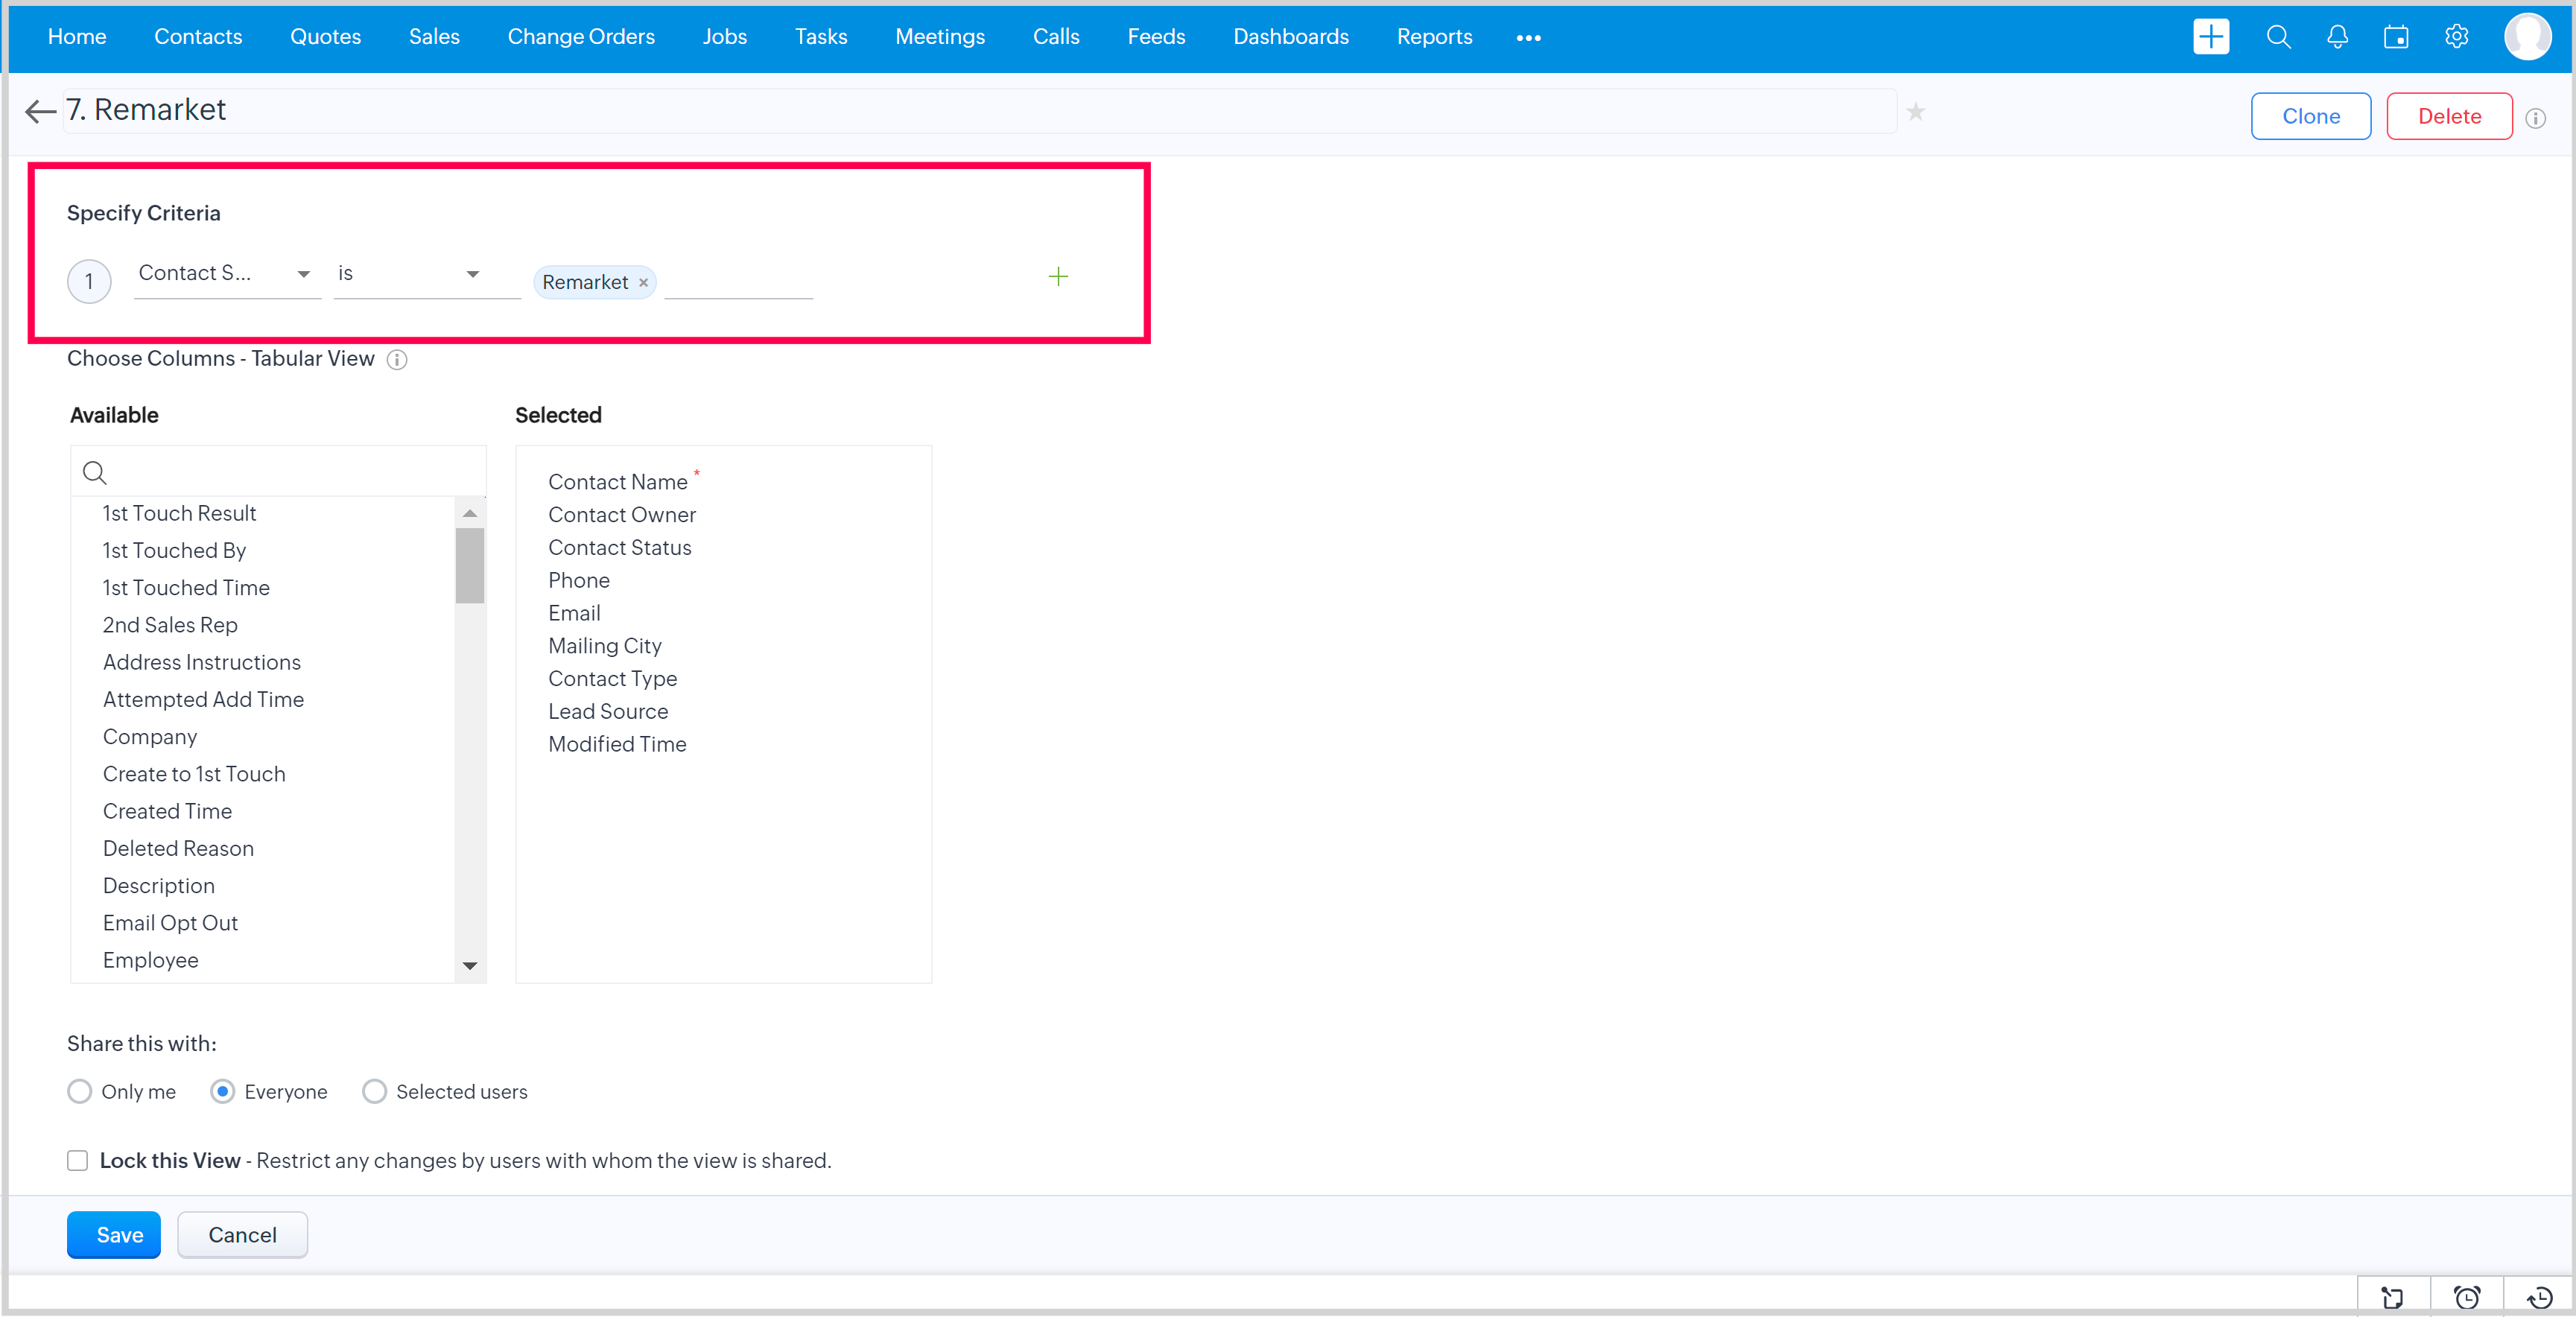This screenshot has height=1317, width=2576.
Task: Open the calendar icon in header
Action: (x=2396, y=37)
